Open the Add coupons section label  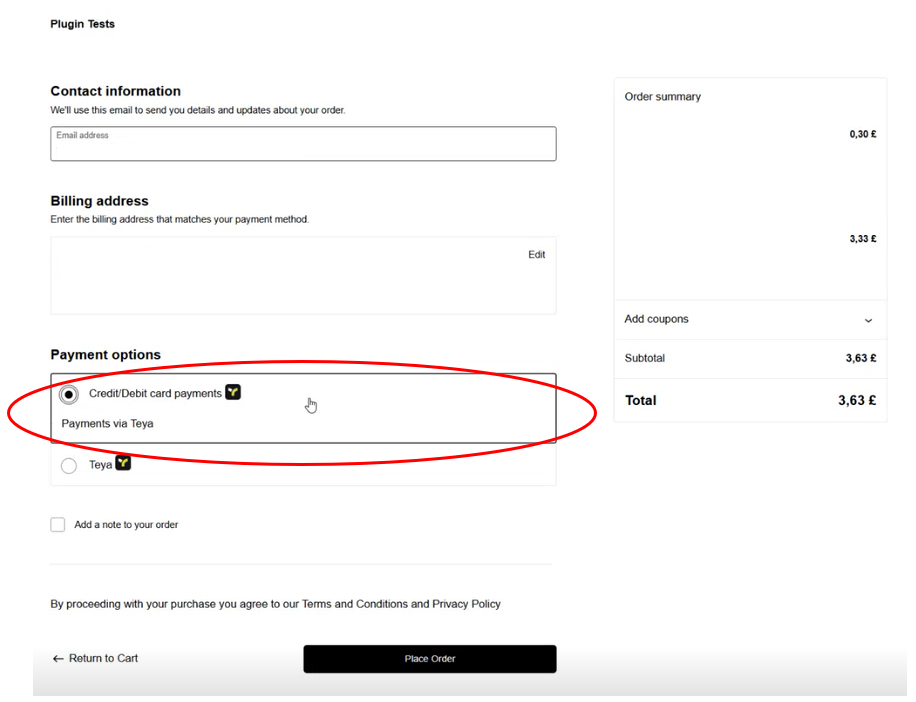click(x=656, y=319)
